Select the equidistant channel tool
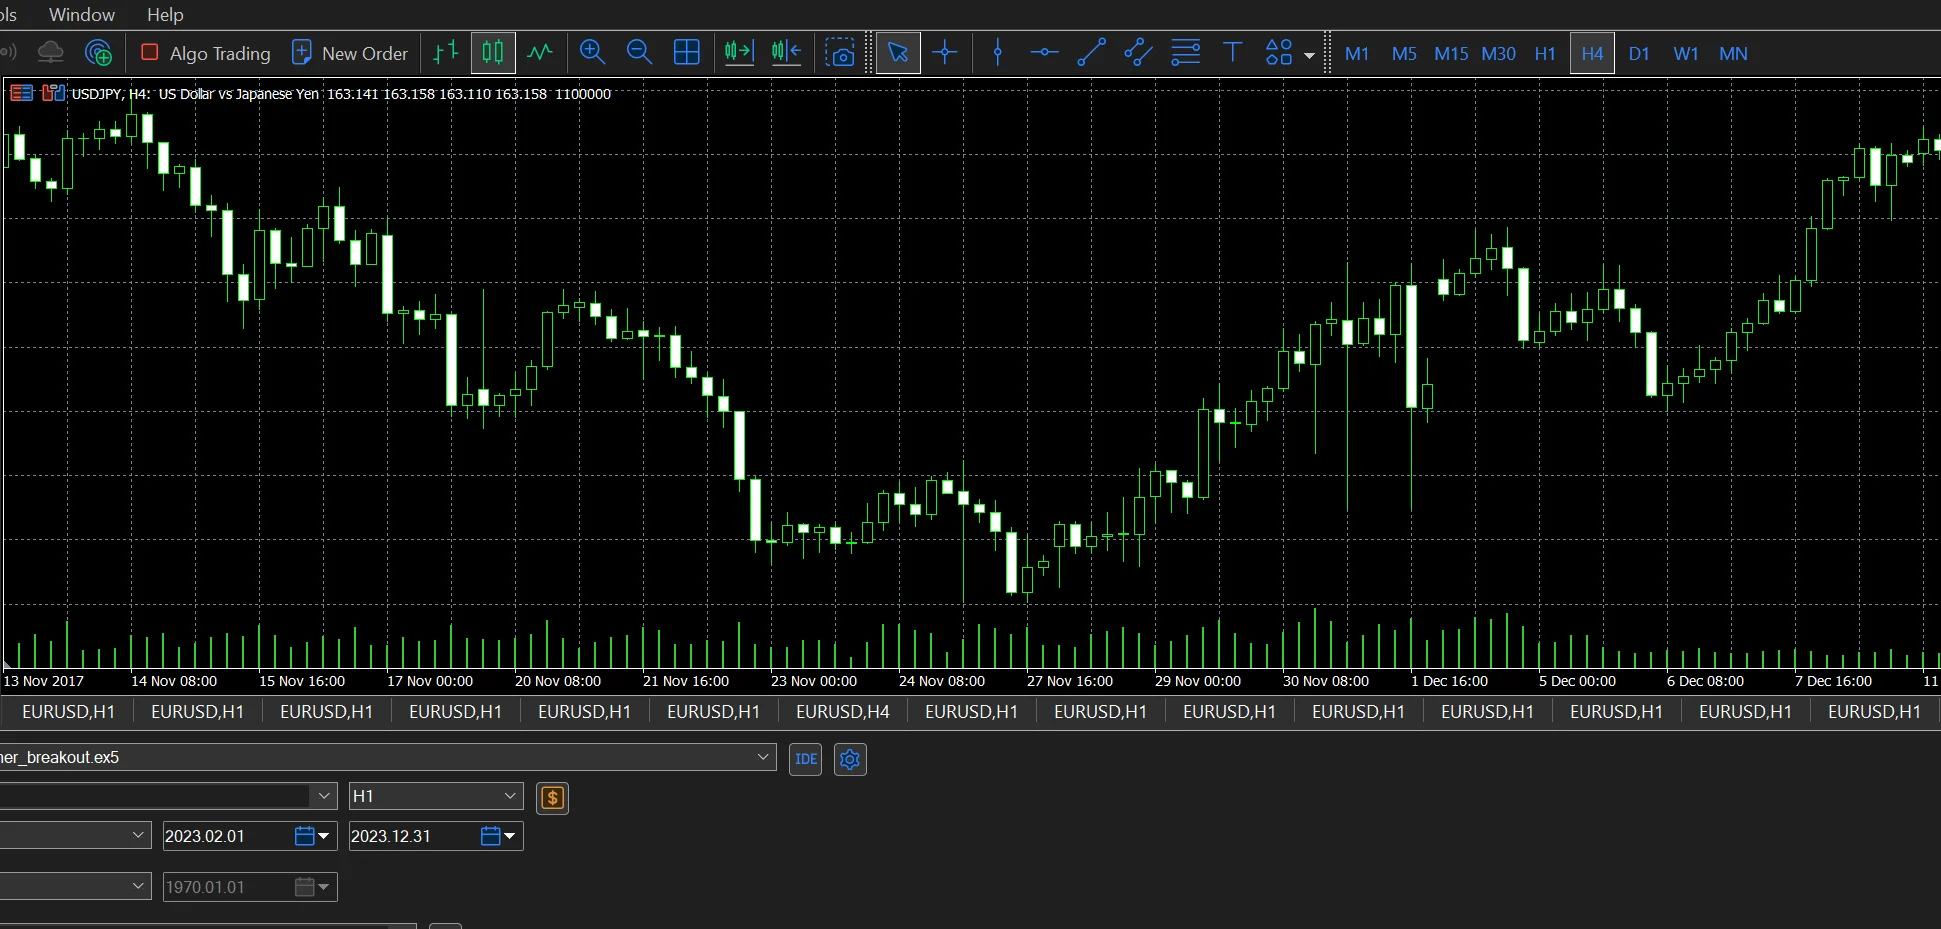This screenshot has width=1941, height=929. coord(1138,53)
